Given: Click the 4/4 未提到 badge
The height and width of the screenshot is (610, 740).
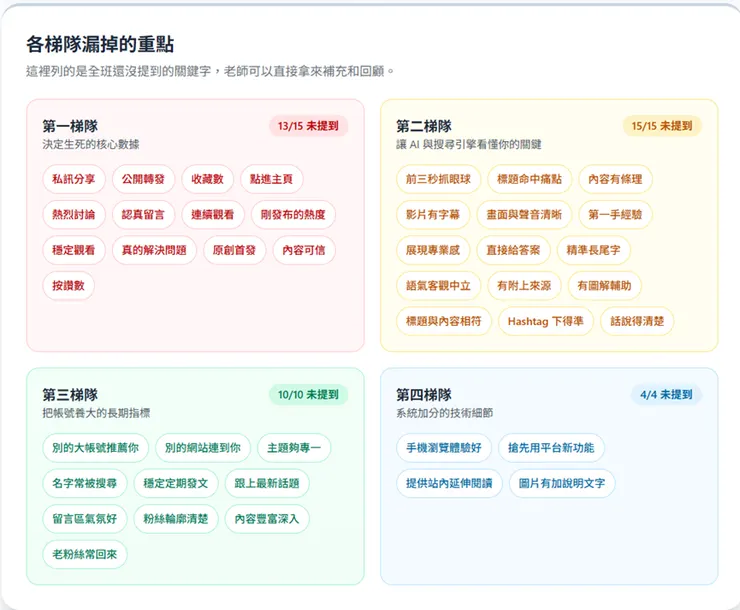Looking at the screenshot, I should [x=666, y=395].
